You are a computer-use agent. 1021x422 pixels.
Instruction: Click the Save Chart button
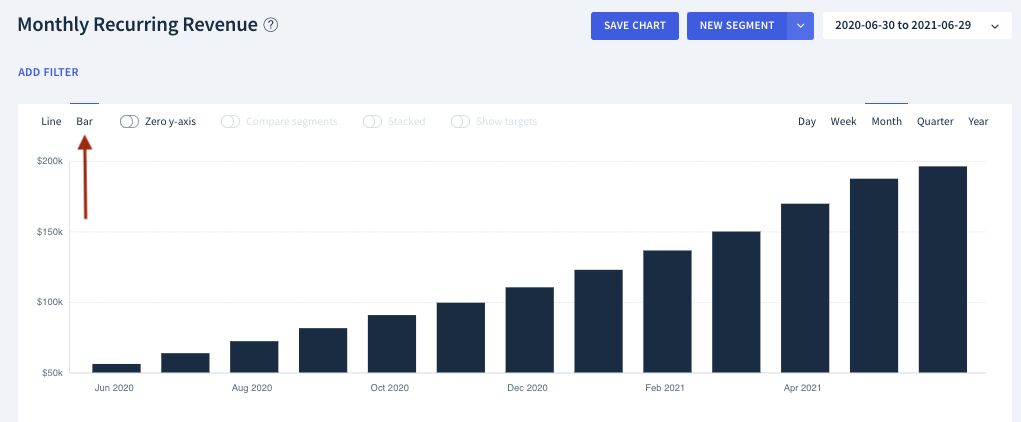coord(635,26)
